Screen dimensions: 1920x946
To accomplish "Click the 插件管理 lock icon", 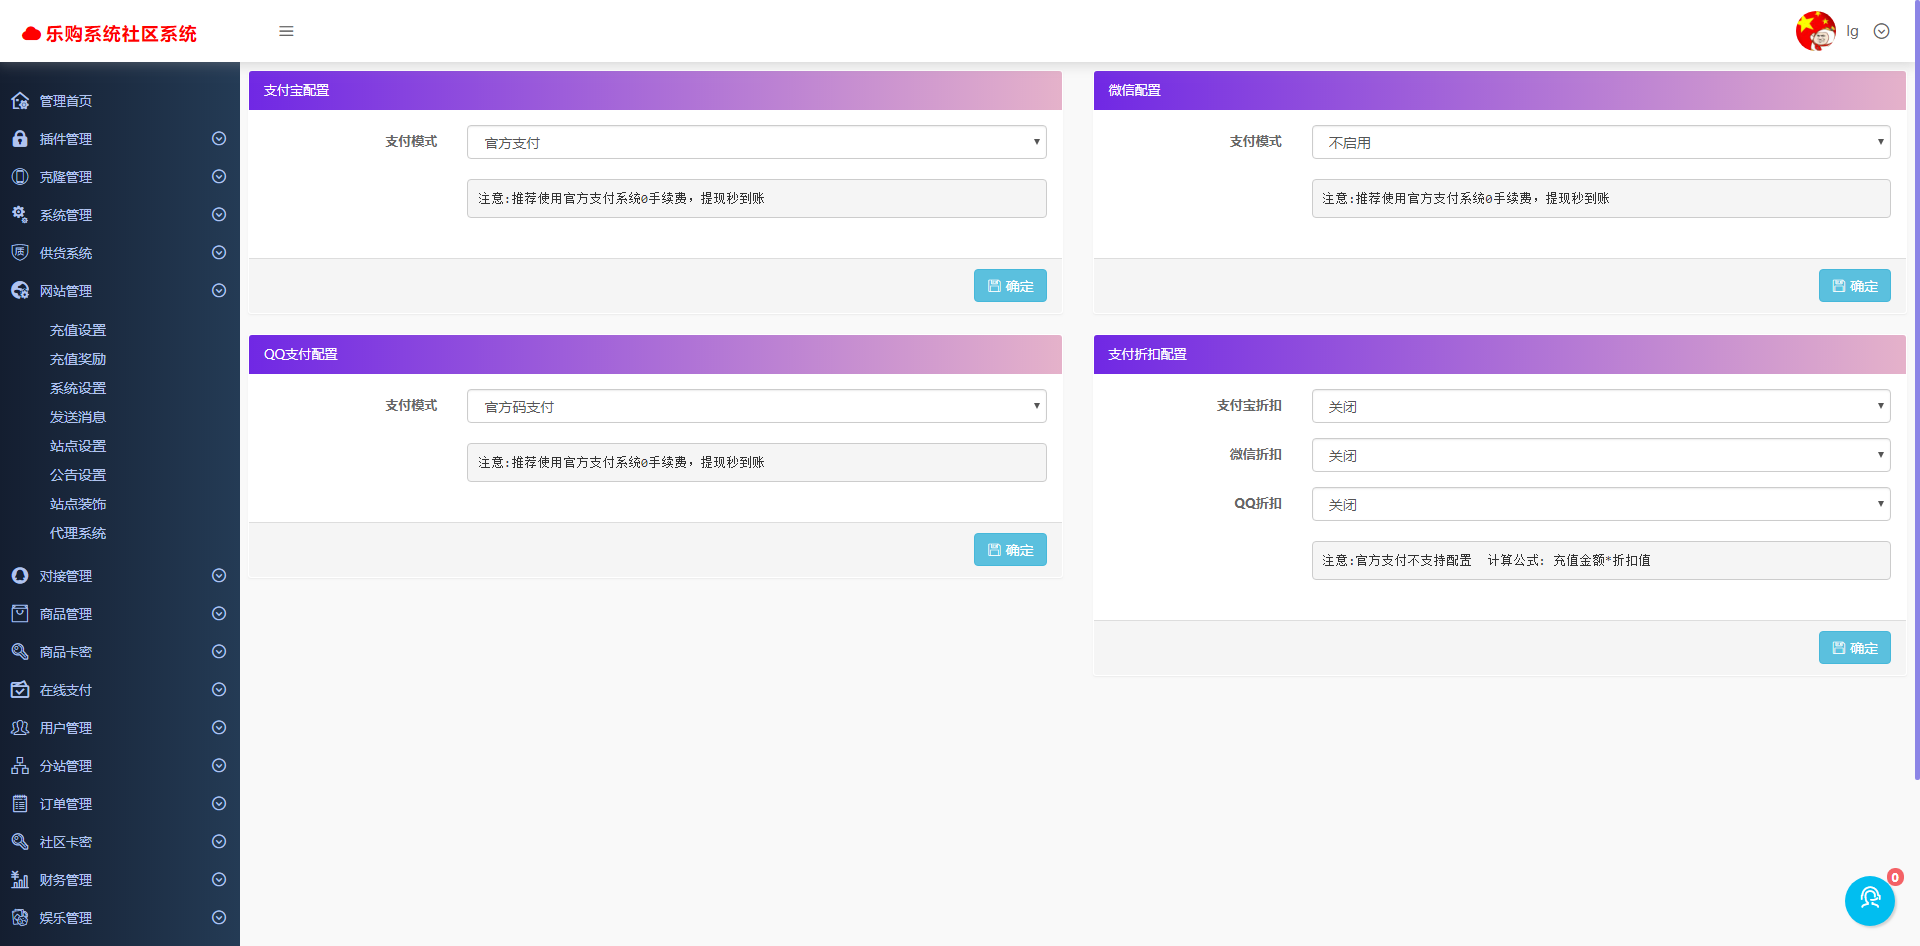I will point(20,138).
